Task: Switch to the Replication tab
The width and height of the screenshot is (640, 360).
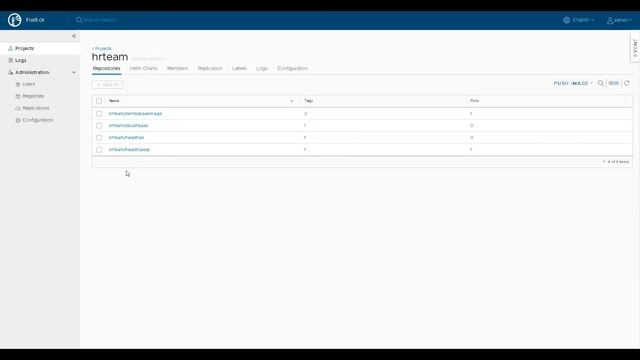Action: pos(210,69)
